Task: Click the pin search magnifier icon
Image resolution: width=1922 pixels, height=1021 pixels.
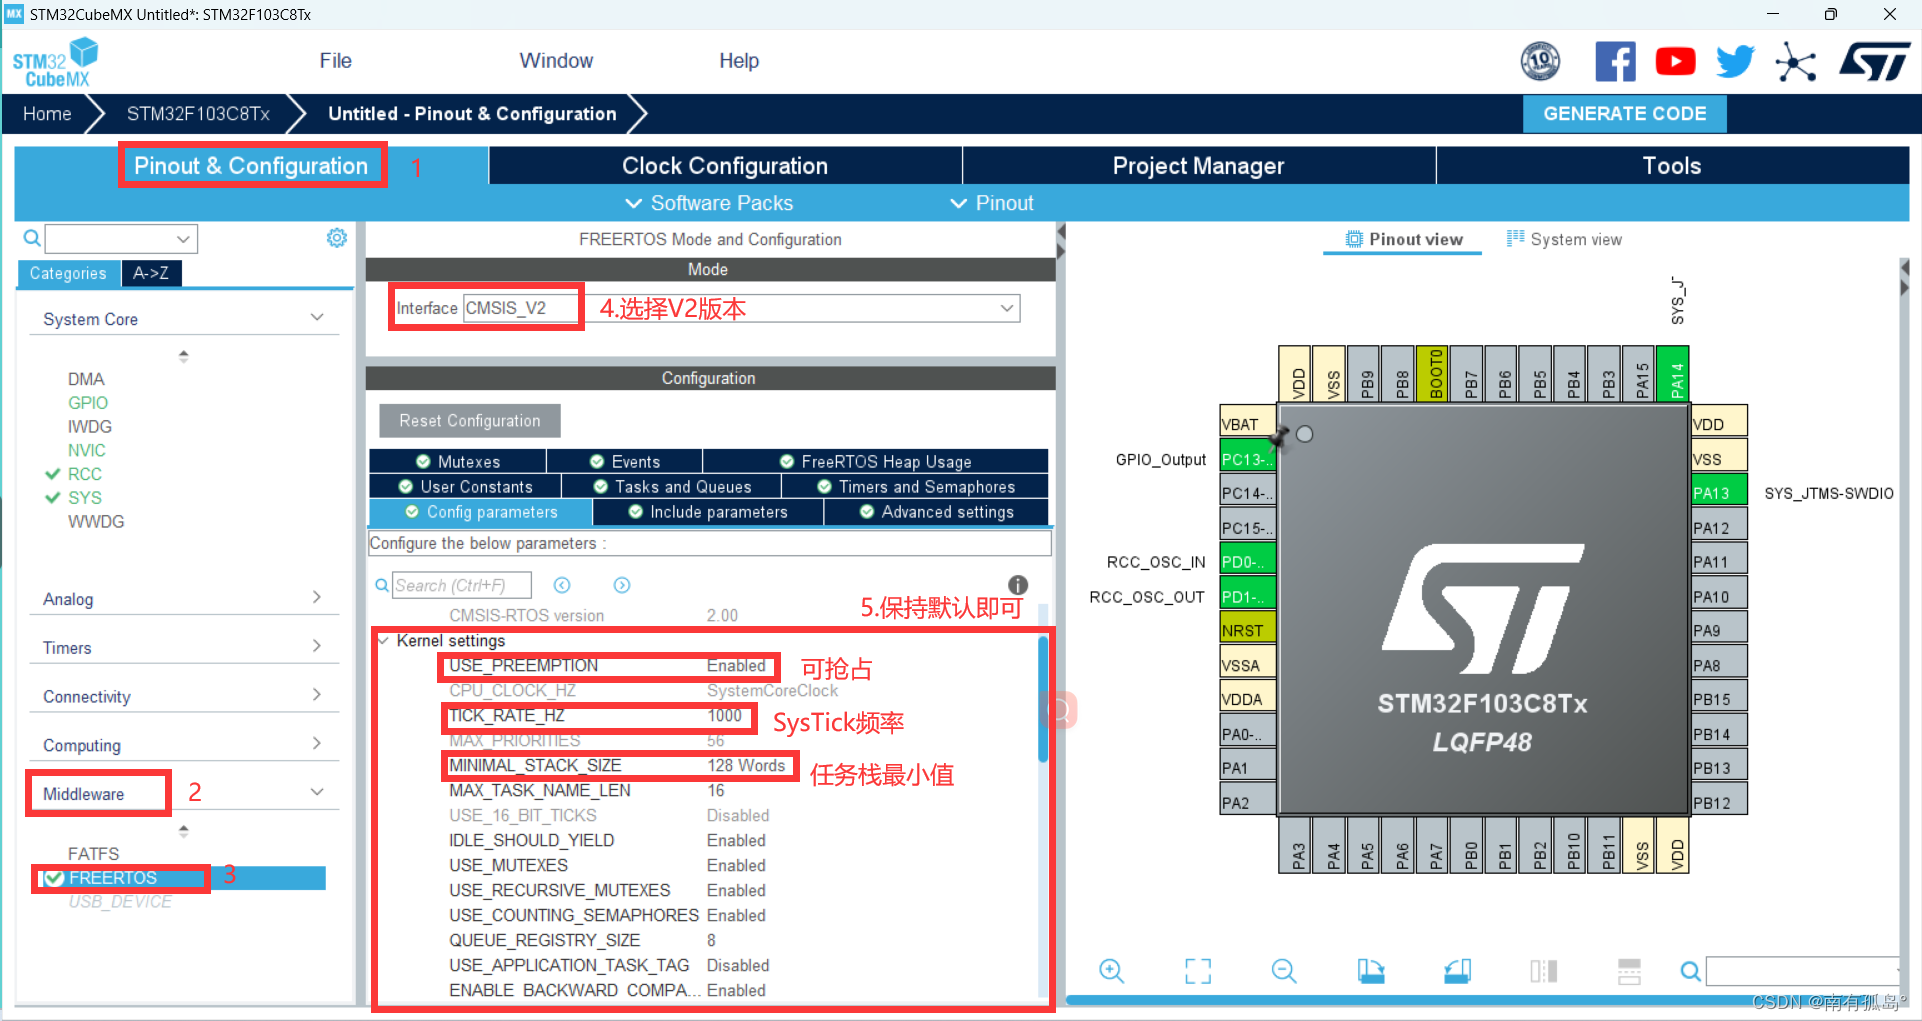Action: [x=1690, y=970]
